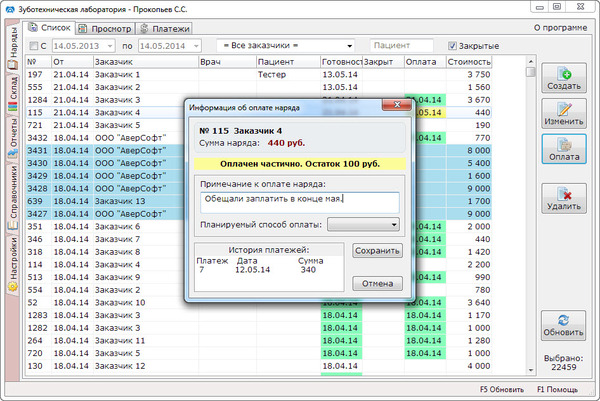Viewport: 600px width, 401px height.
Task: Select row 720 Заказчик 5
Action: [x=259, y=353]
